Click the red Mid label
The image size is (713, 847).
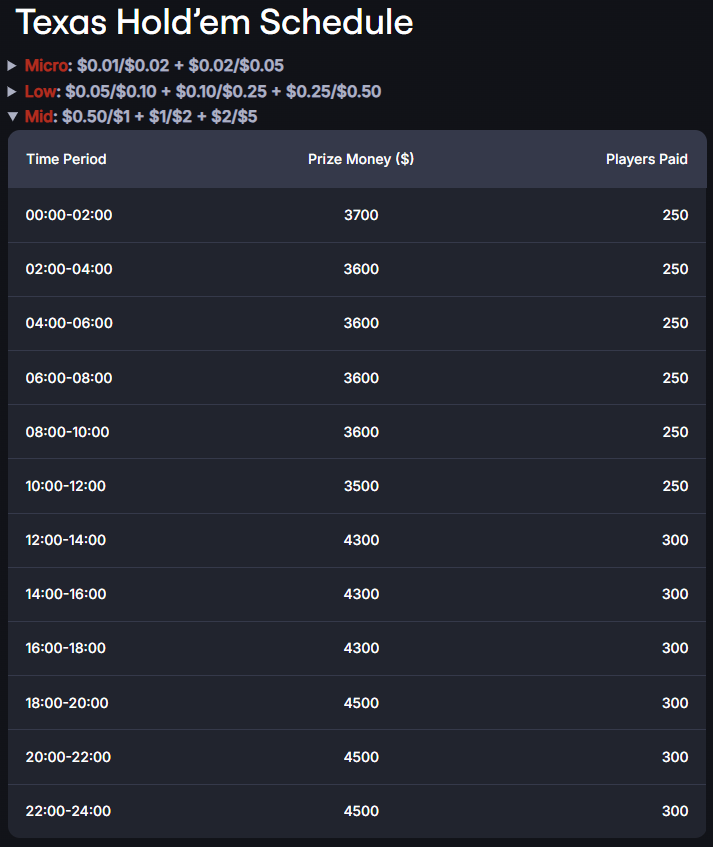(x=39, y=116)
